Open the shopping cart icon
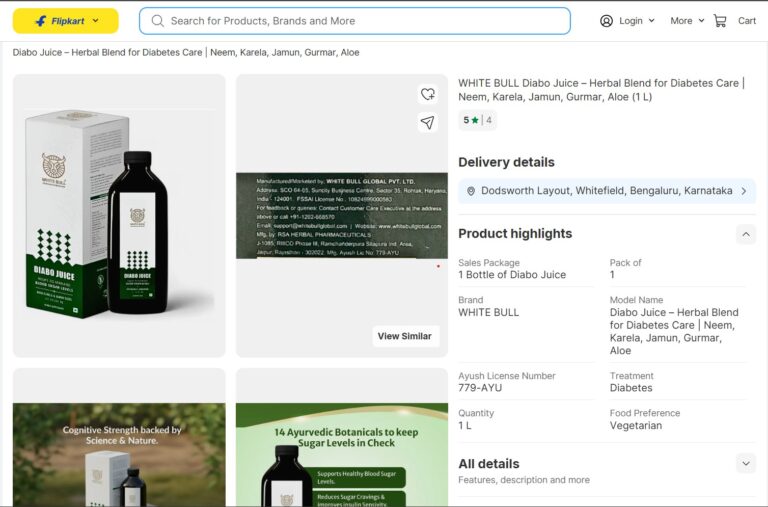The width and height of the screenshot is (768, 507). [720, 21]
